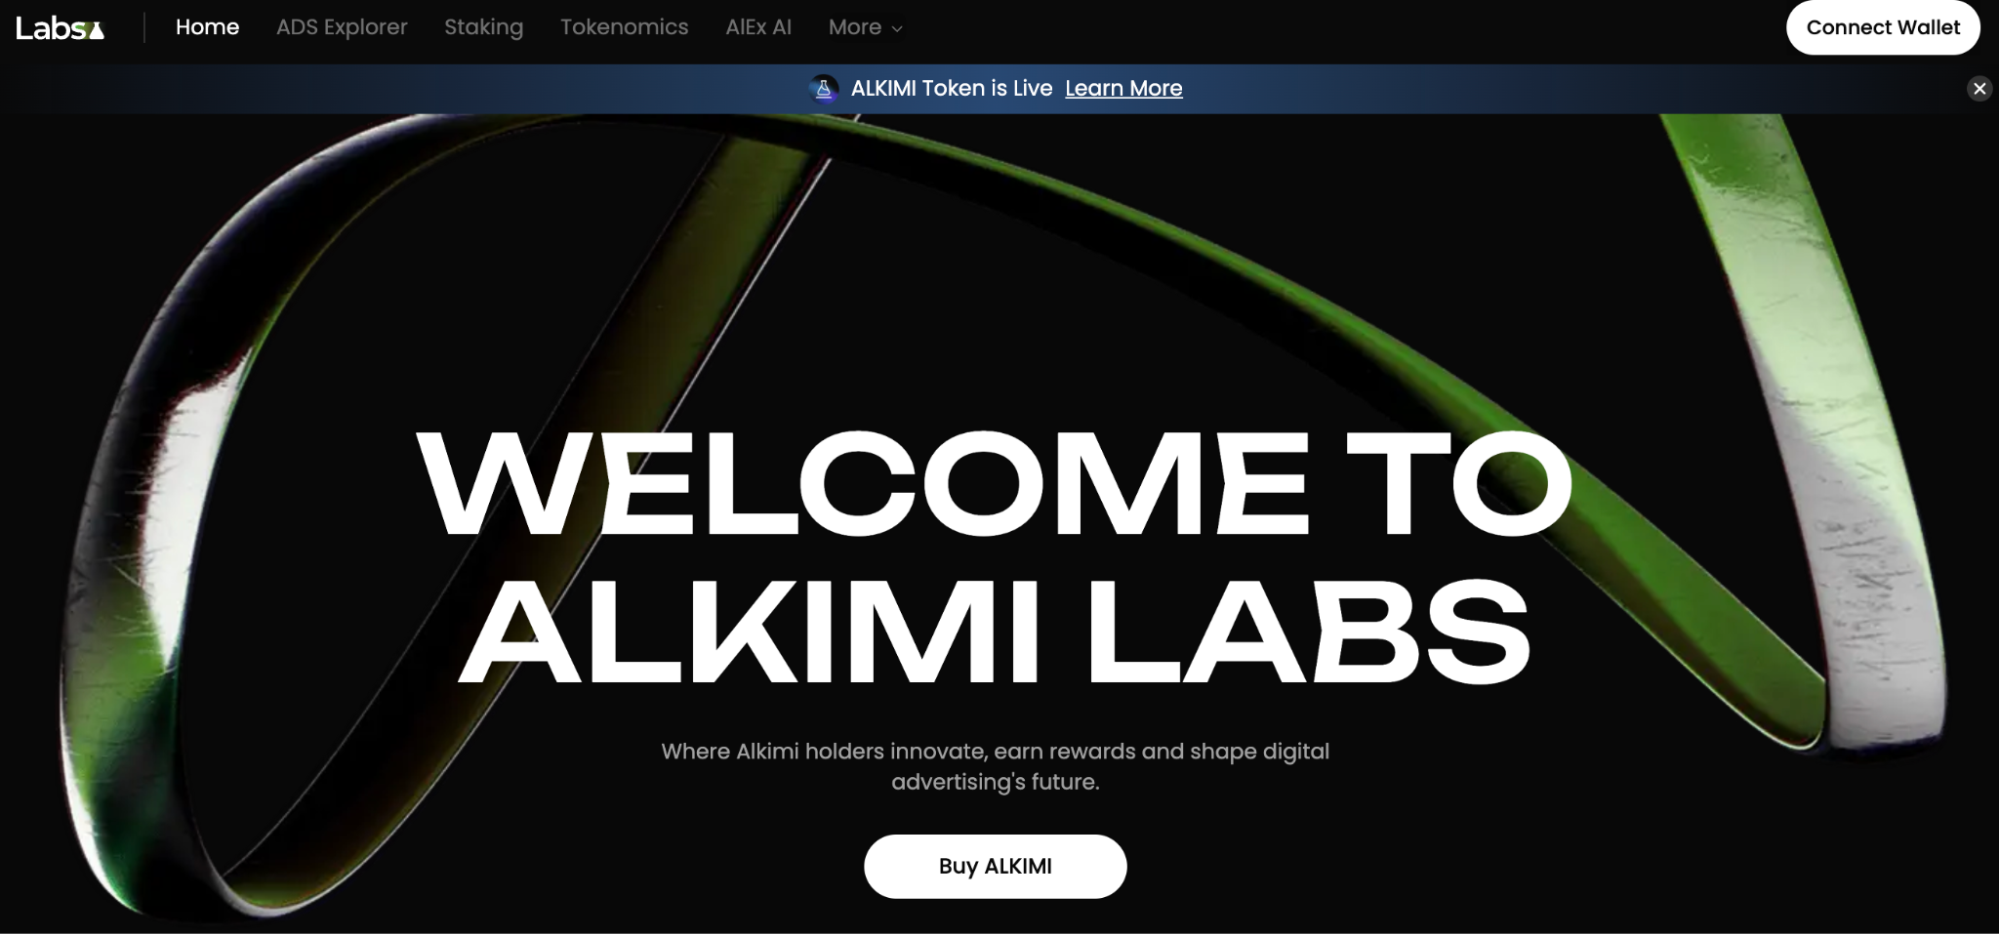Click the Connect Wallet button
This screenshot has height=935, width=1999.
point(1883,27)
